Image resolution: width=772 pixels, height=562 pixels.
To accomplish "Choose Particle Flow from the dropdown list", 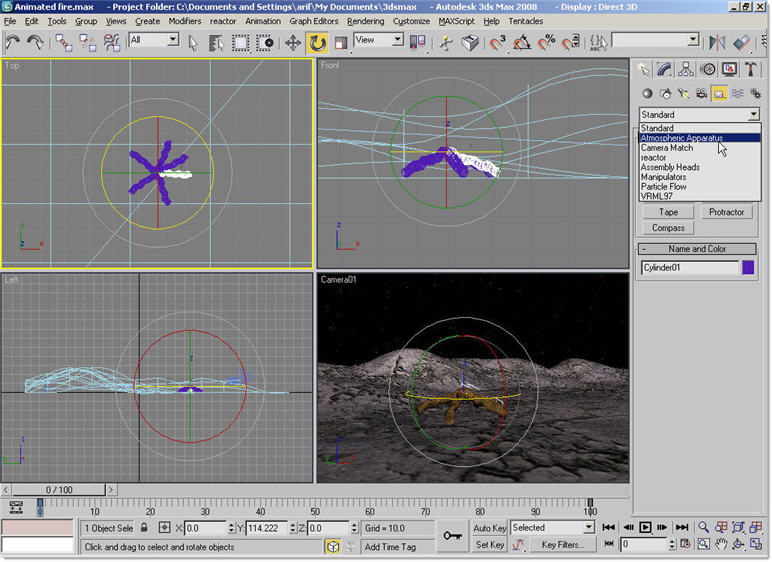I will (x=663, y=186).
